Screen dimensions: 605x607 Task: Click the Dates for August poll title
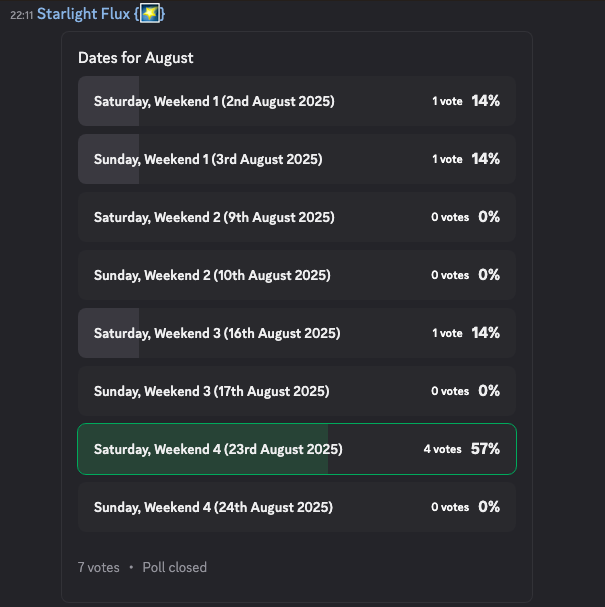(x=135, y=58)
